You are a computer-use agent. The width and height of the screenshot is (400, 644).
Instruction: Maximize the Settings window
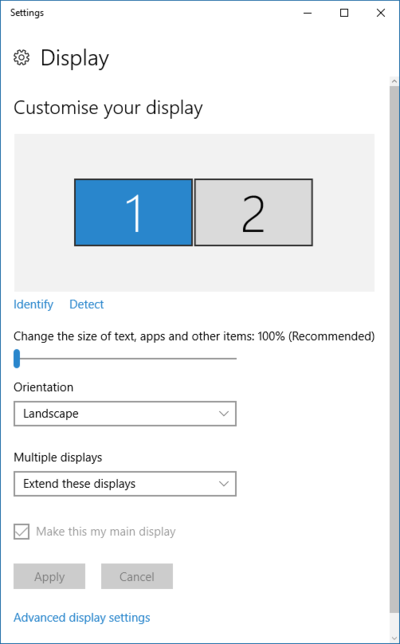tap(344, 13)
